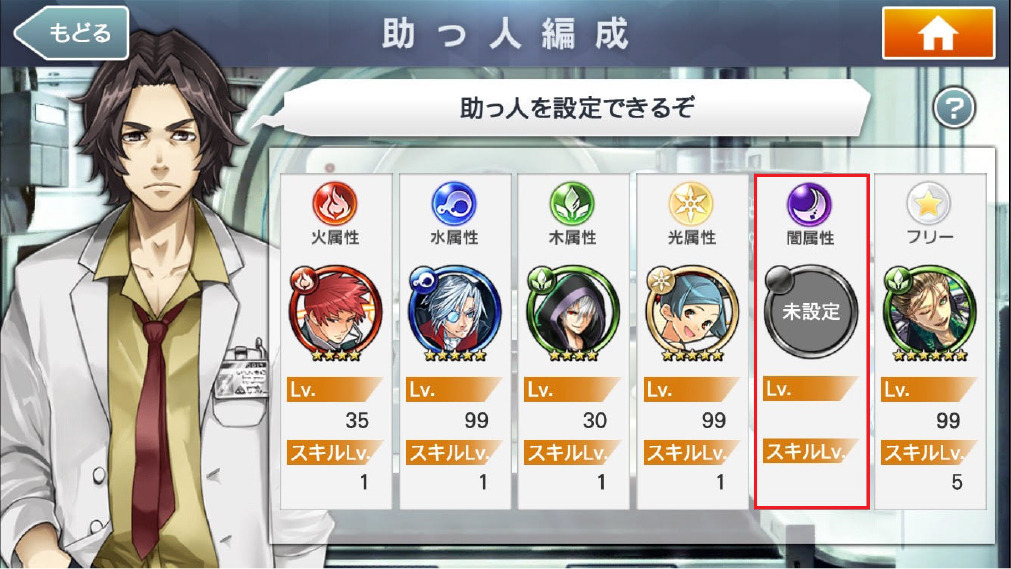Select the light attribute 光属性 sun icon
The height and width of the screenshot is (569, 1011).
point(691,203)
